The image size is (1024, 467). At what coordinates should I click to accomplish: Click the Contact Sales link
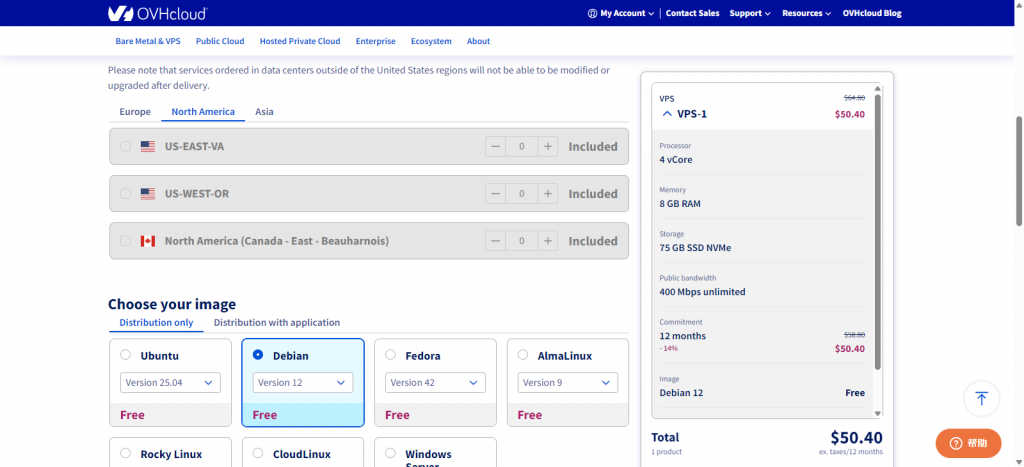click(x=692, y=13)
